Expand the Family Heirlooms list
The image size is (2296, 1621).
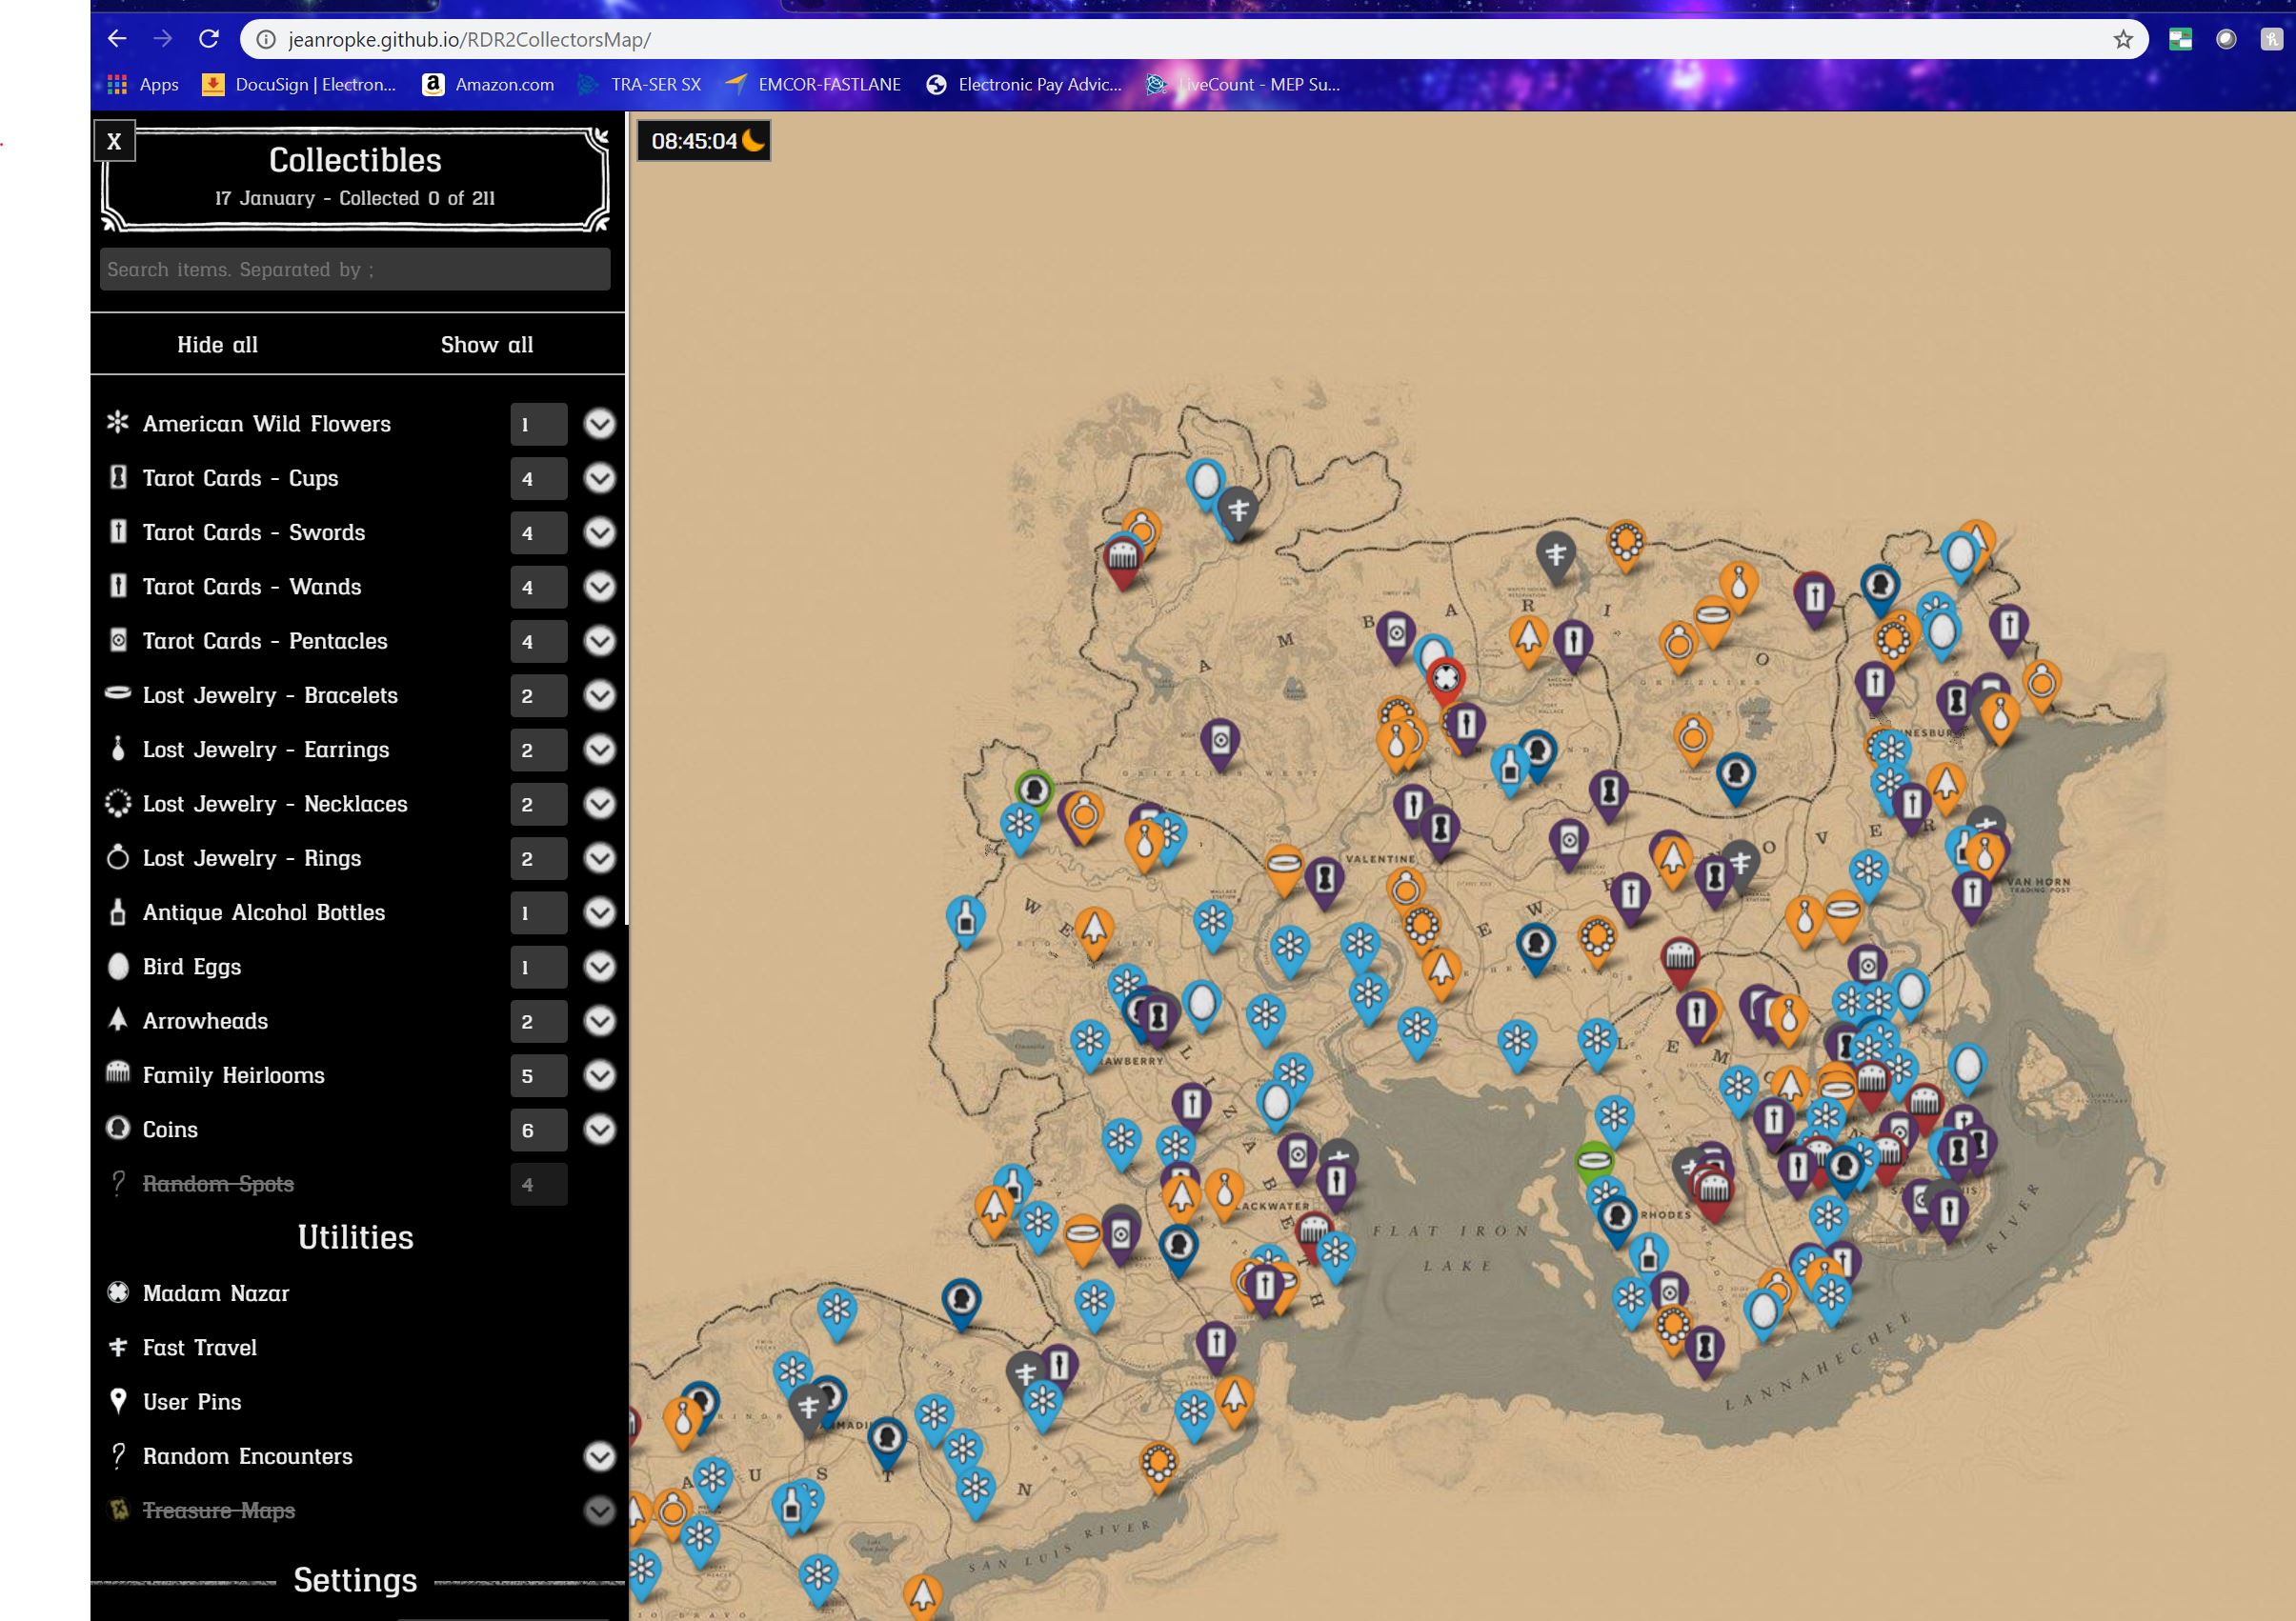(598, 1076)
